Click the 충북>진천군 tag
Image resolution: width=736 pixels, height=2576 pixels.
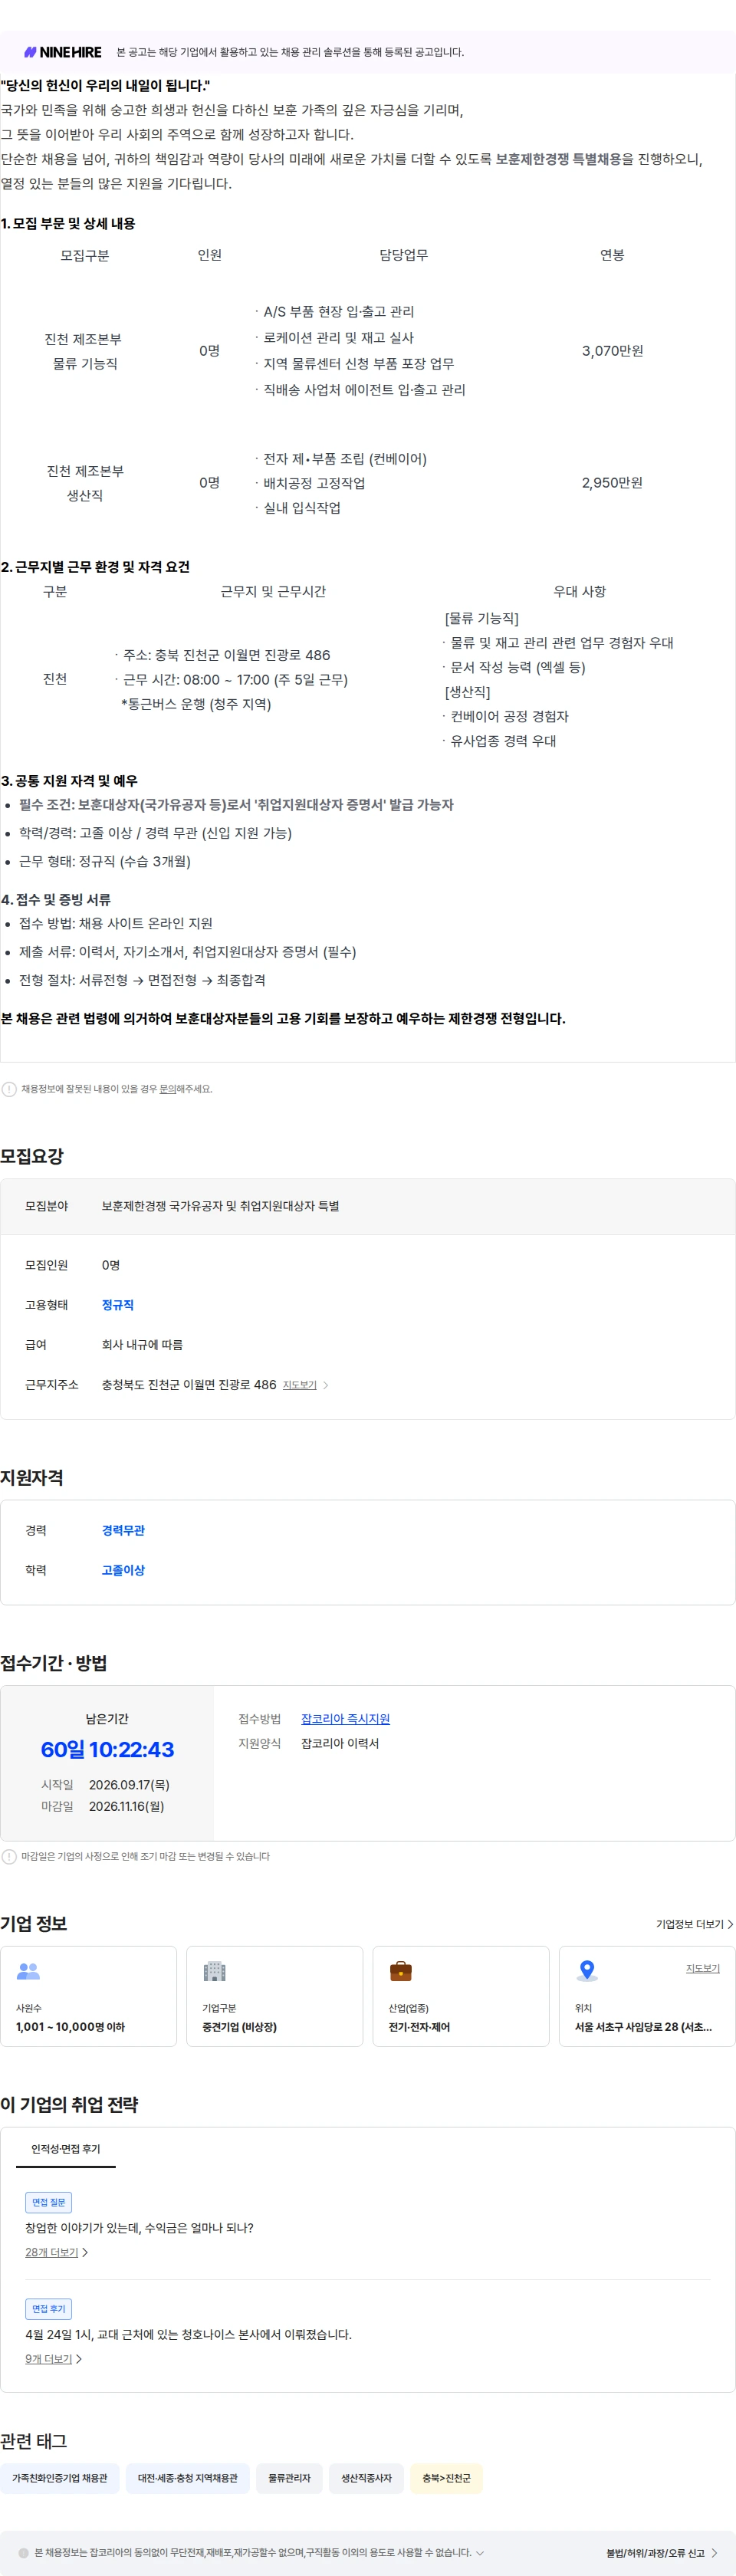(x=446, y=2478)
